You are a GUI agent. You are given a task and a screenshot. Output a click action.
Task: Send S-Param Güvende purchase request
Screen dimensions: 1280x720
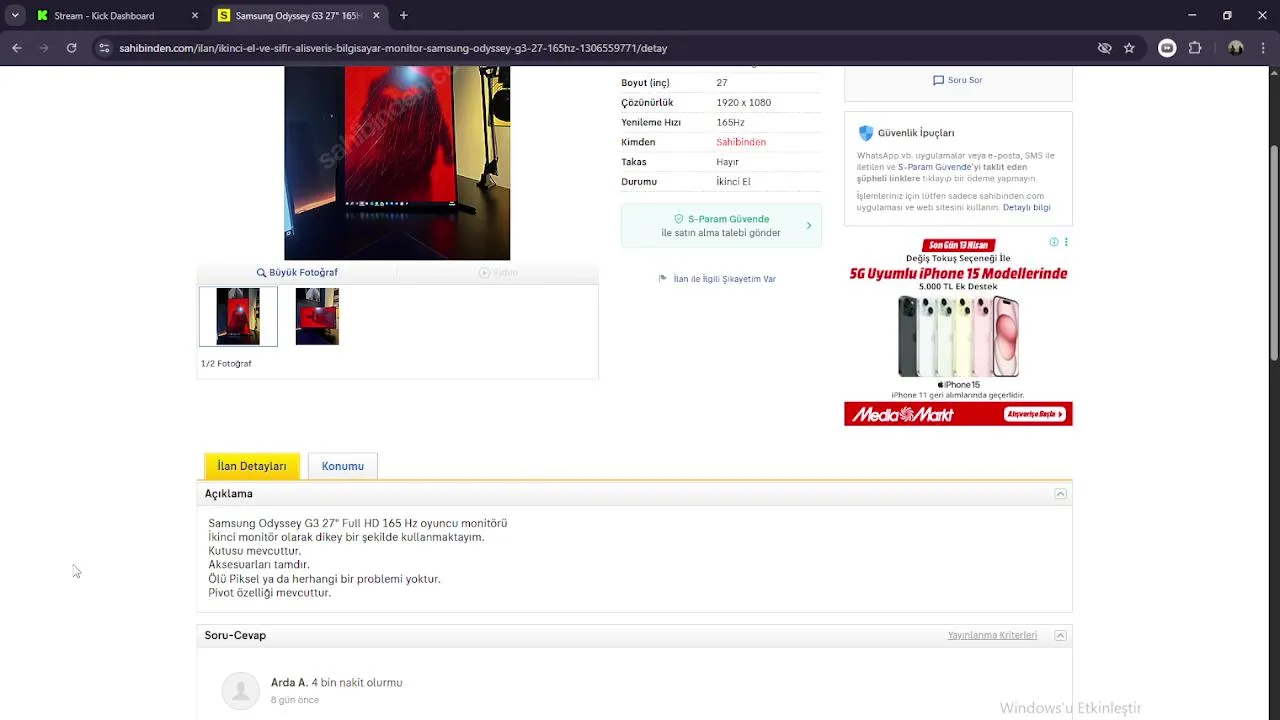point(721,226)
